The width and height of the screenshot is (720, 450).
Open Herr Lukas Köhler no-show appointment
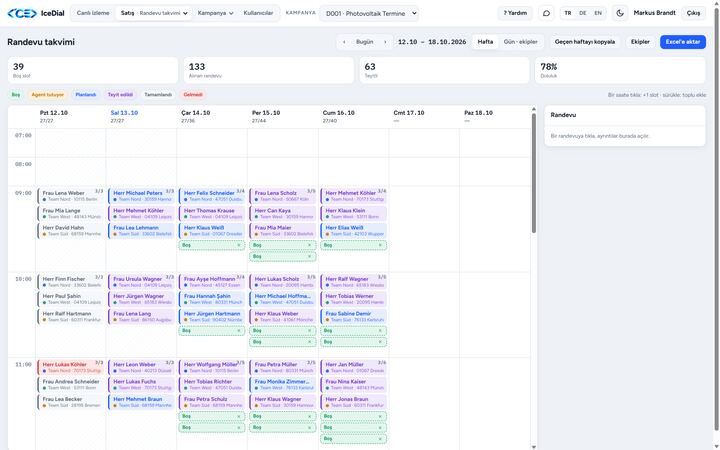[71, 367]
